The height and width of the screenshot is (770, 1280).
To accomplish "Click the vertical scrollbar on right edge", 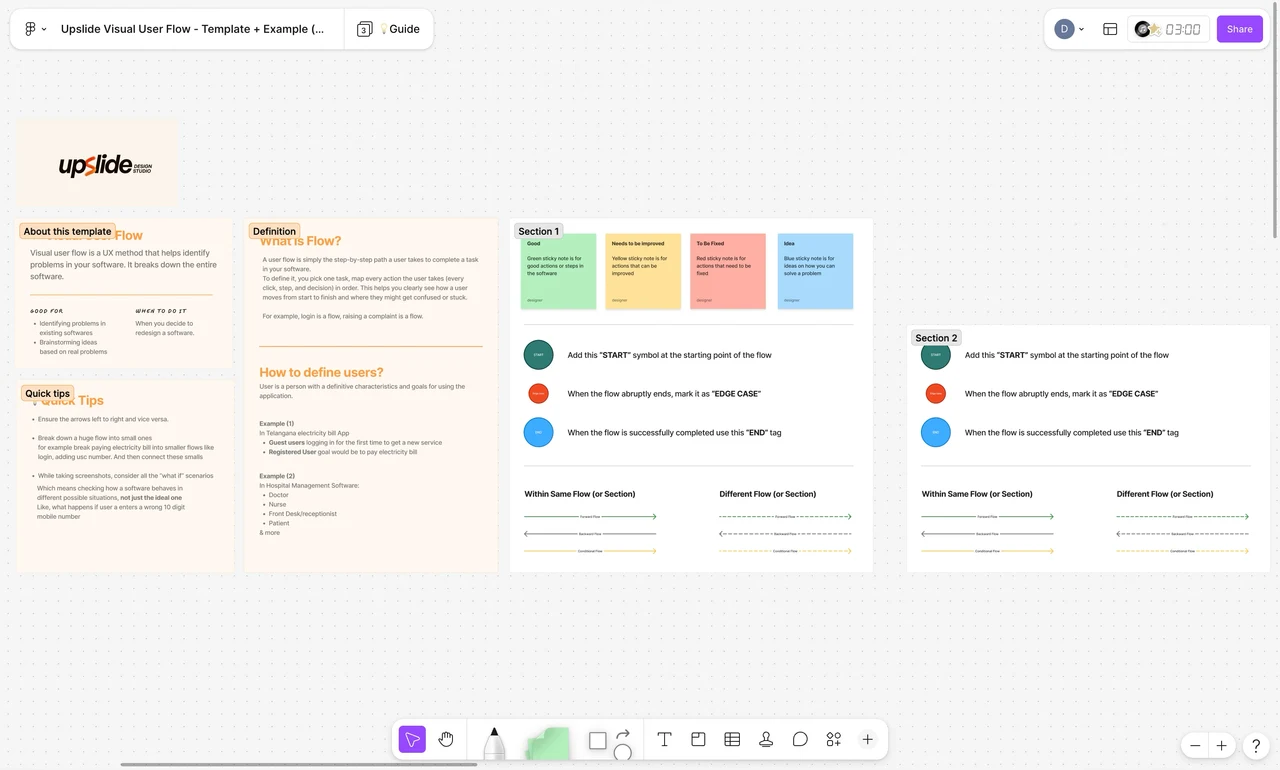I will click(1276, 122).
